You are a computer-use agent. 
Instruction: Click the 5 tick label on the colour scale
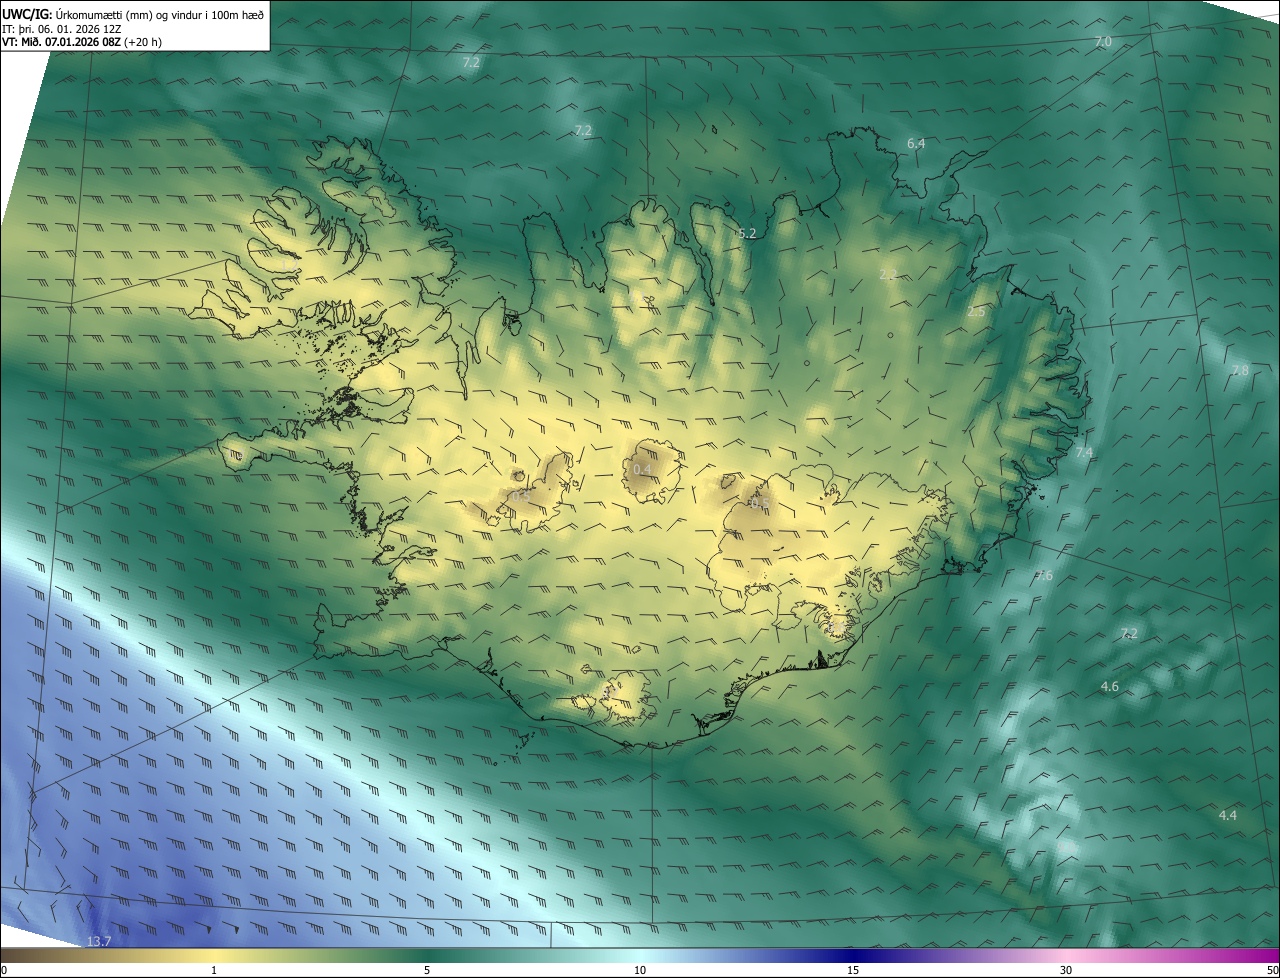point(427,970)
